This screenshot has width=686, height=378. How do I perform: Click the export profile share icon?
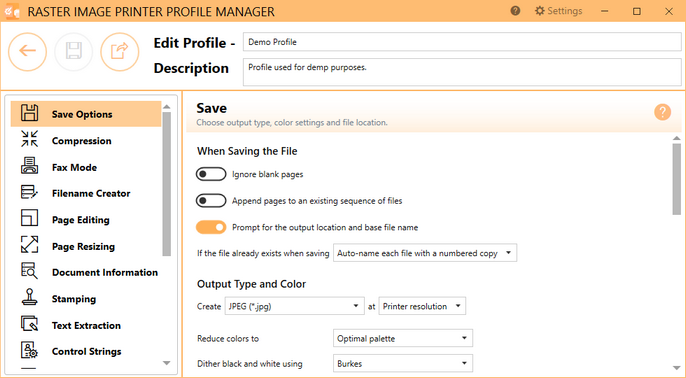(x=120, y=52)
